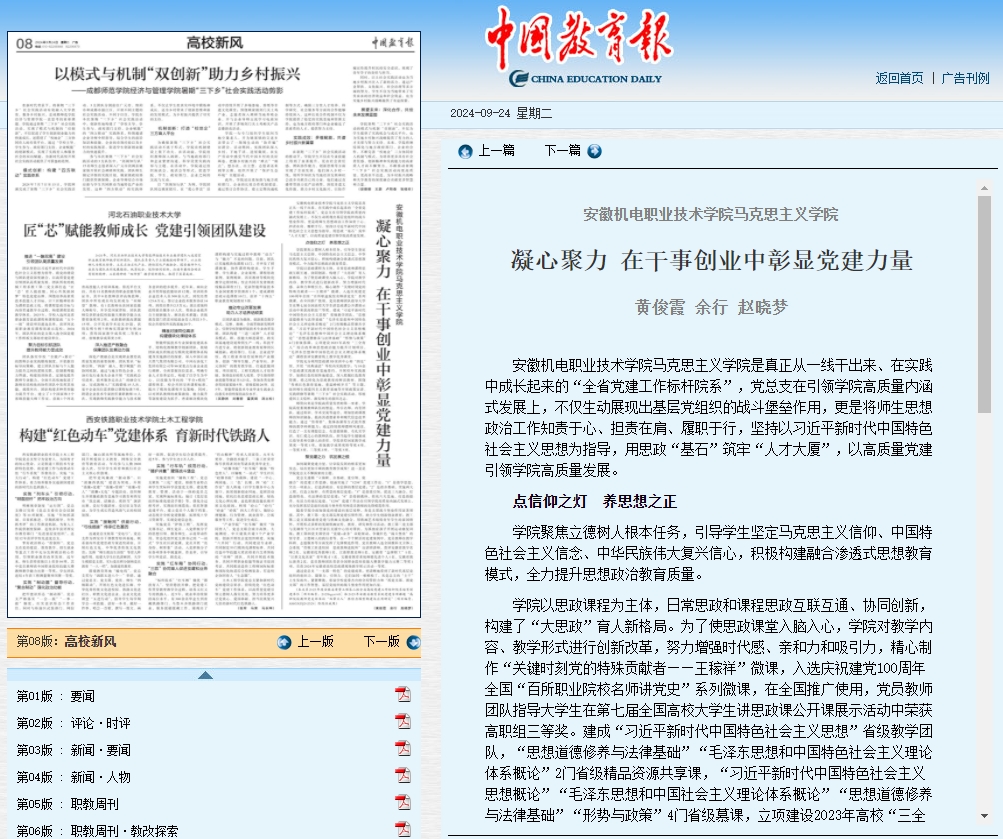
Task: Open PDF icon for 第06版 职教周刊·教改探索
Action: (x=403, y=829)
